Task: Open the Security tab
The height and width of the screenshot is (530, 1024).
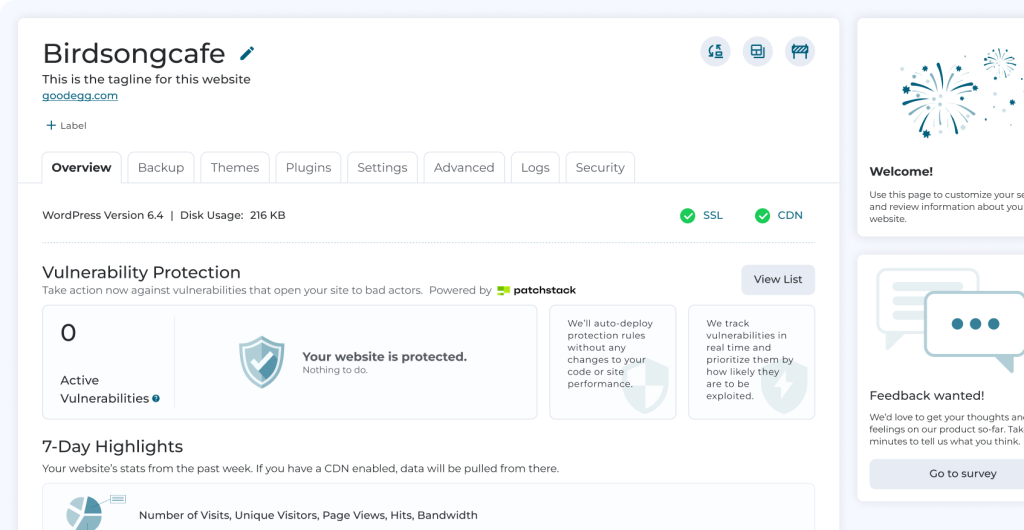Action: [600, 168]
